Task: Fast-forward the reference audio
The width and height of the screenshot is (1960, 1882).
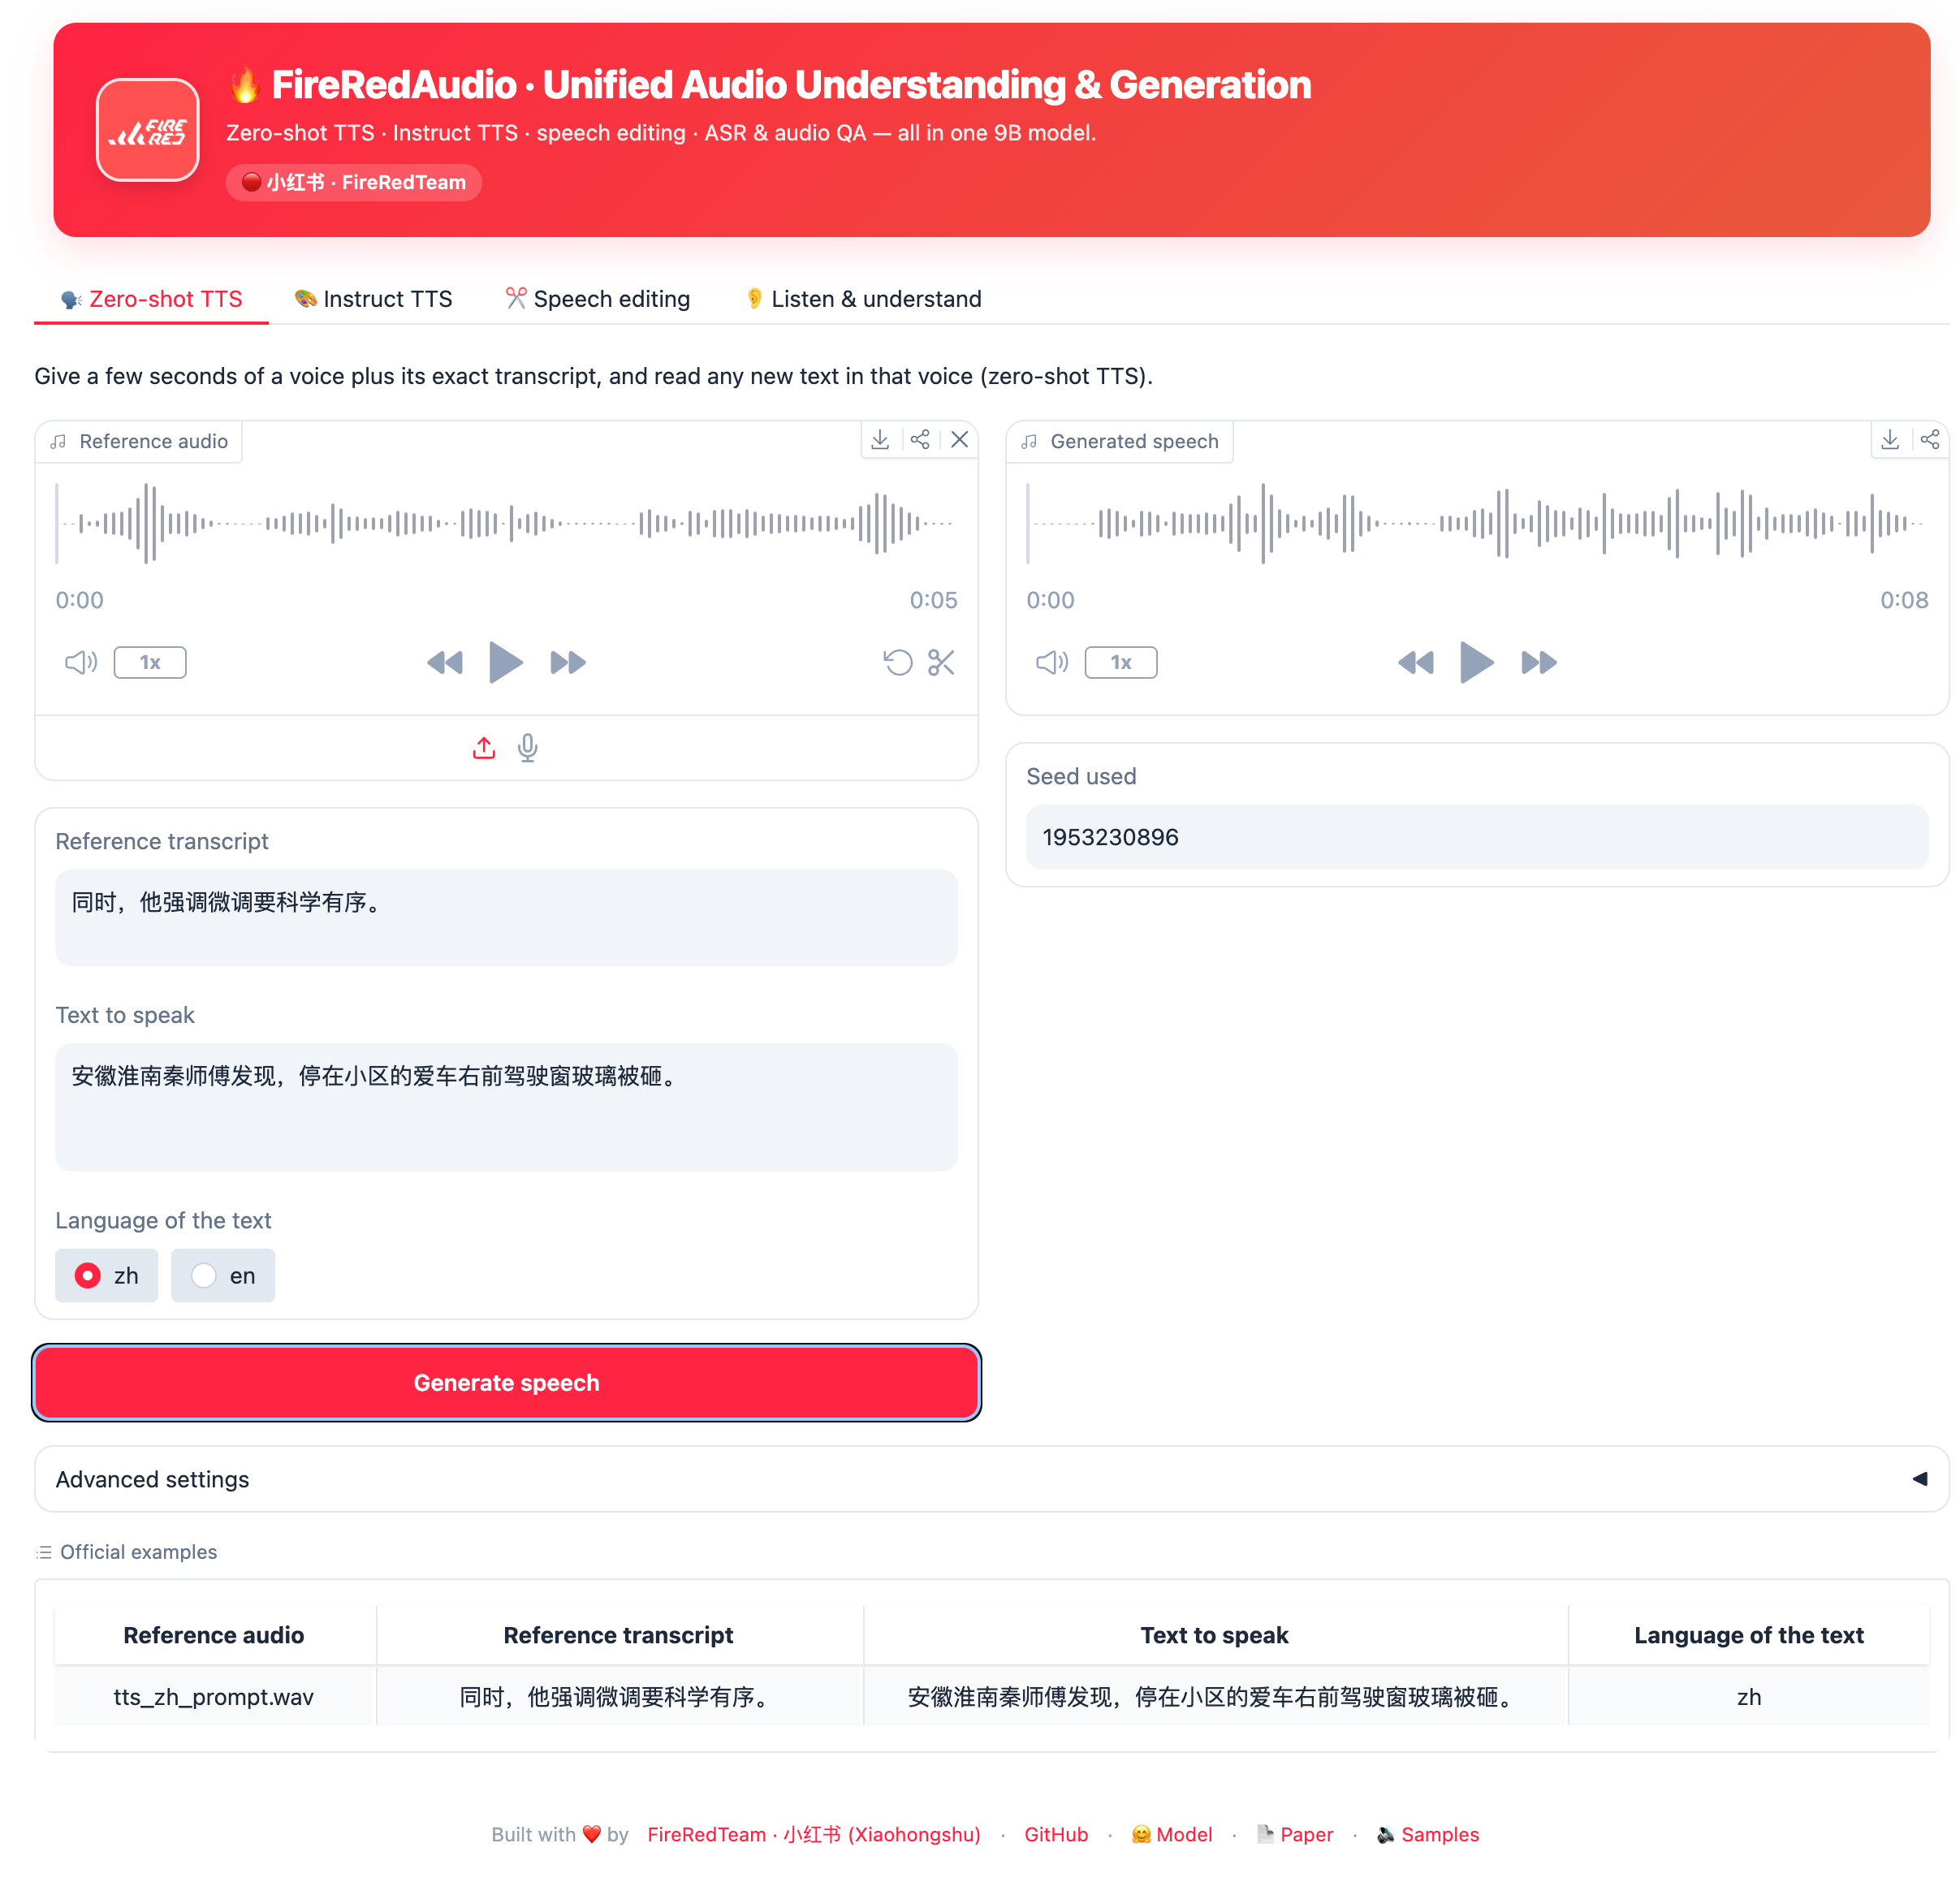Action: (x=568, y=662)
